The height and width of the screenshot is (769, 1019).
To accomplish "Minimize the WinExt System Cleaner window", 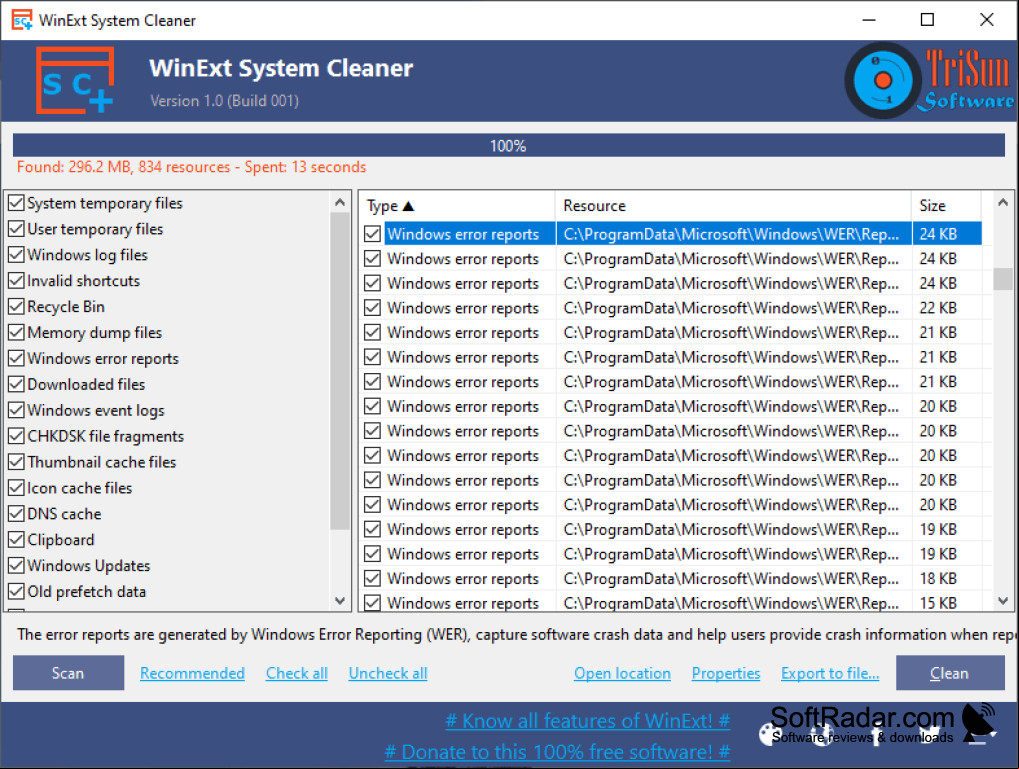I will pyautogui.click(x=869, y=20).
